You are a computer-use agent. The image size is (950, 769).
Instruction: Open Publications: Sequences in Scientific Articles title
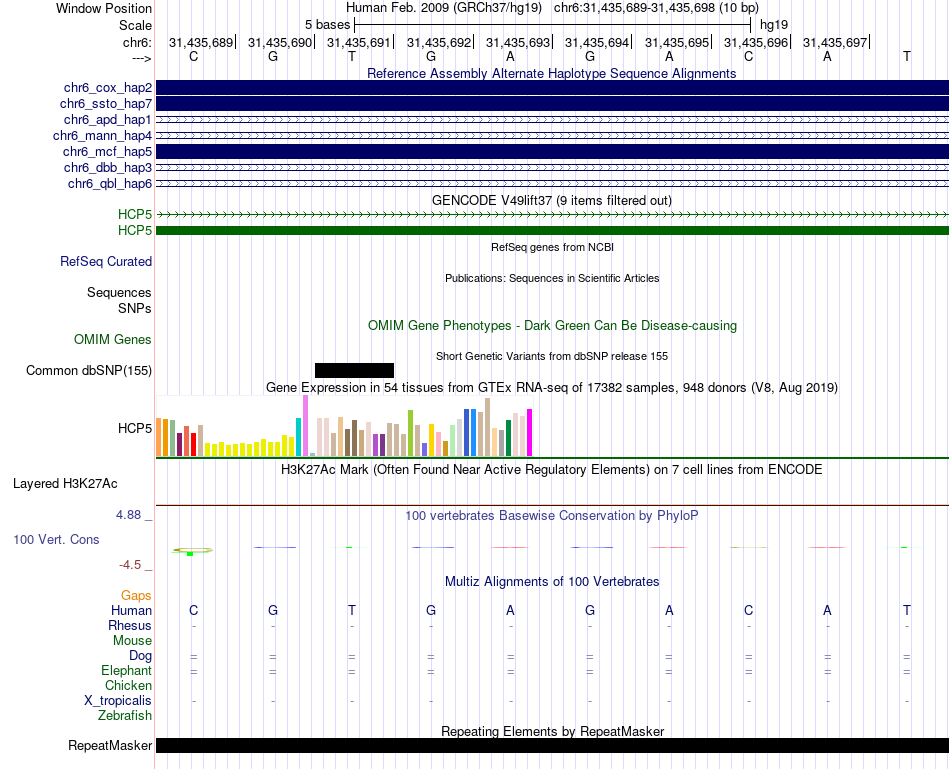tap(552, 278)
